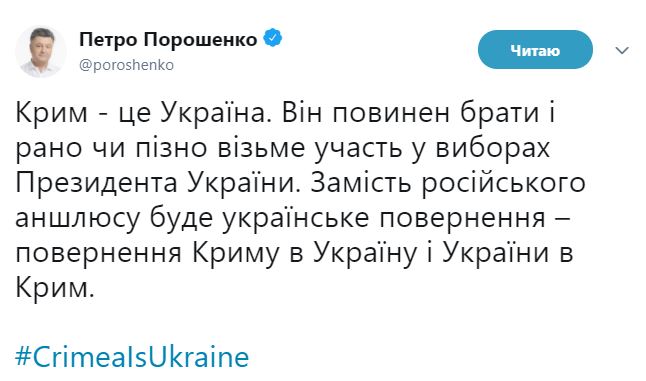
Task: Open the #CrimeaIsUkraine hashtag
Action: [x=132, y=357]
